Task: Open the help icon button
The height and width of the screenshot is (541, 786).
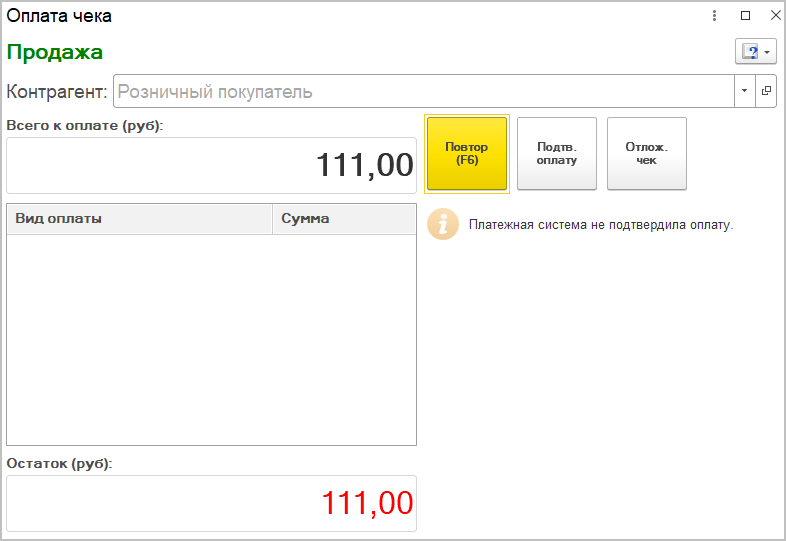Action: [750, 52]
